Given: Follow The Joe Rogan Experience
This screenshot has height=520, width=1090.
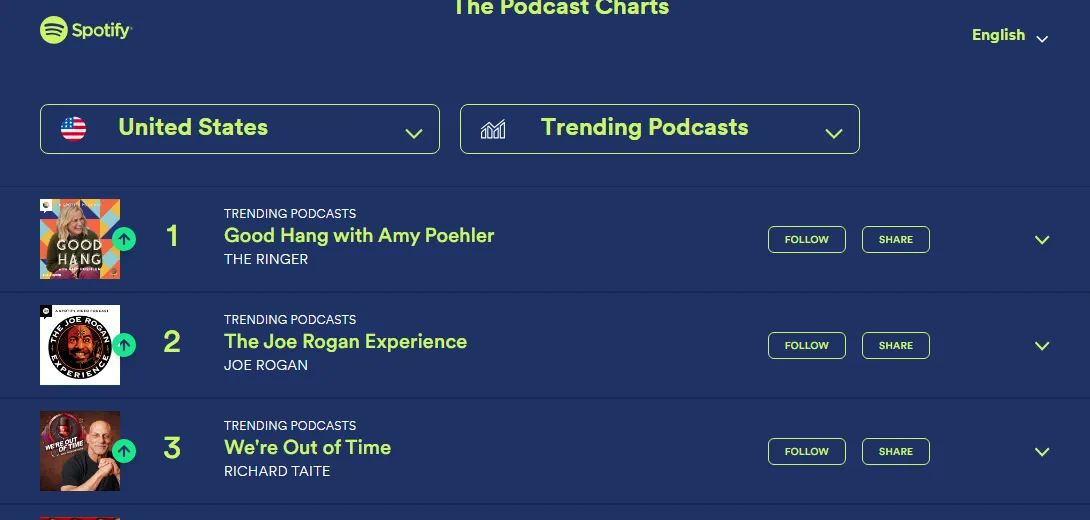Looking at the screenshot, I should [806, 346].
